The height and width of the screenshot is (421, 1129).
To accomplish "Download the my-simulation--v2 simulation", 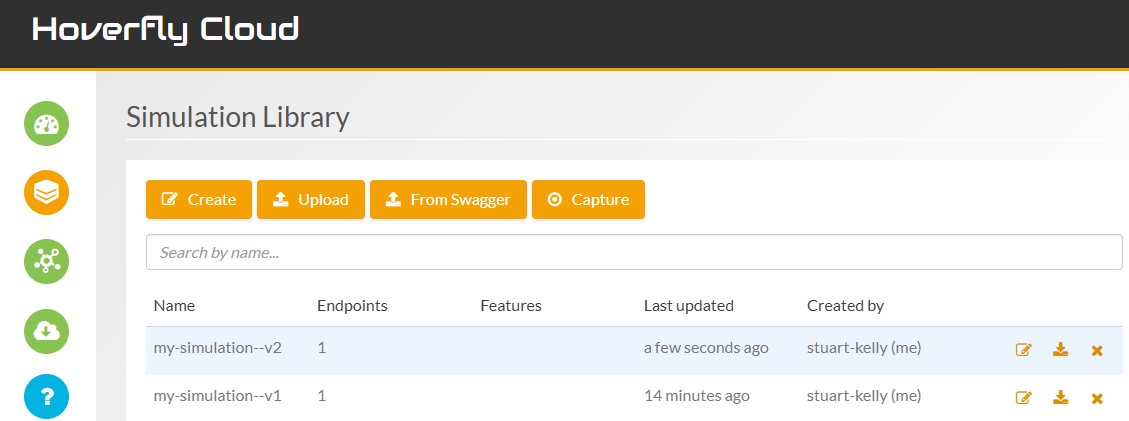I will pyautogui.click(x=1060, y=350).
